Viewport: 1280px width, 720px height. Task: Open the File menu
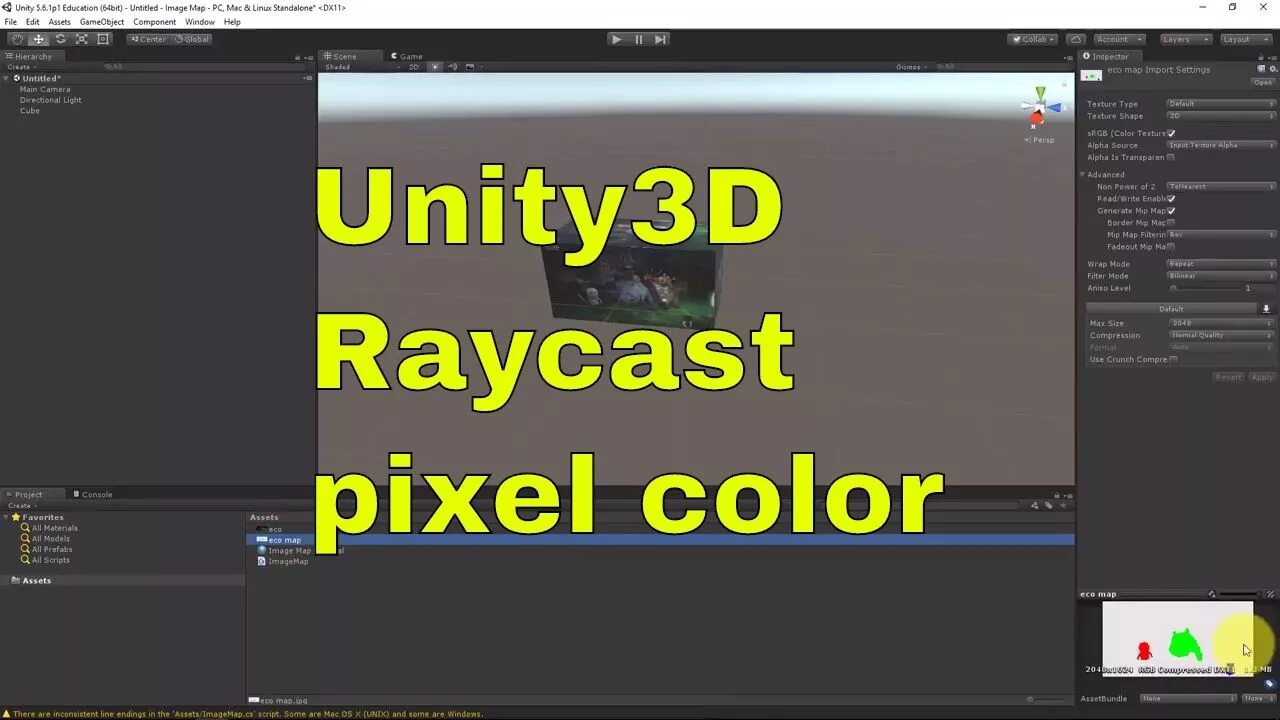pos(10,22)
